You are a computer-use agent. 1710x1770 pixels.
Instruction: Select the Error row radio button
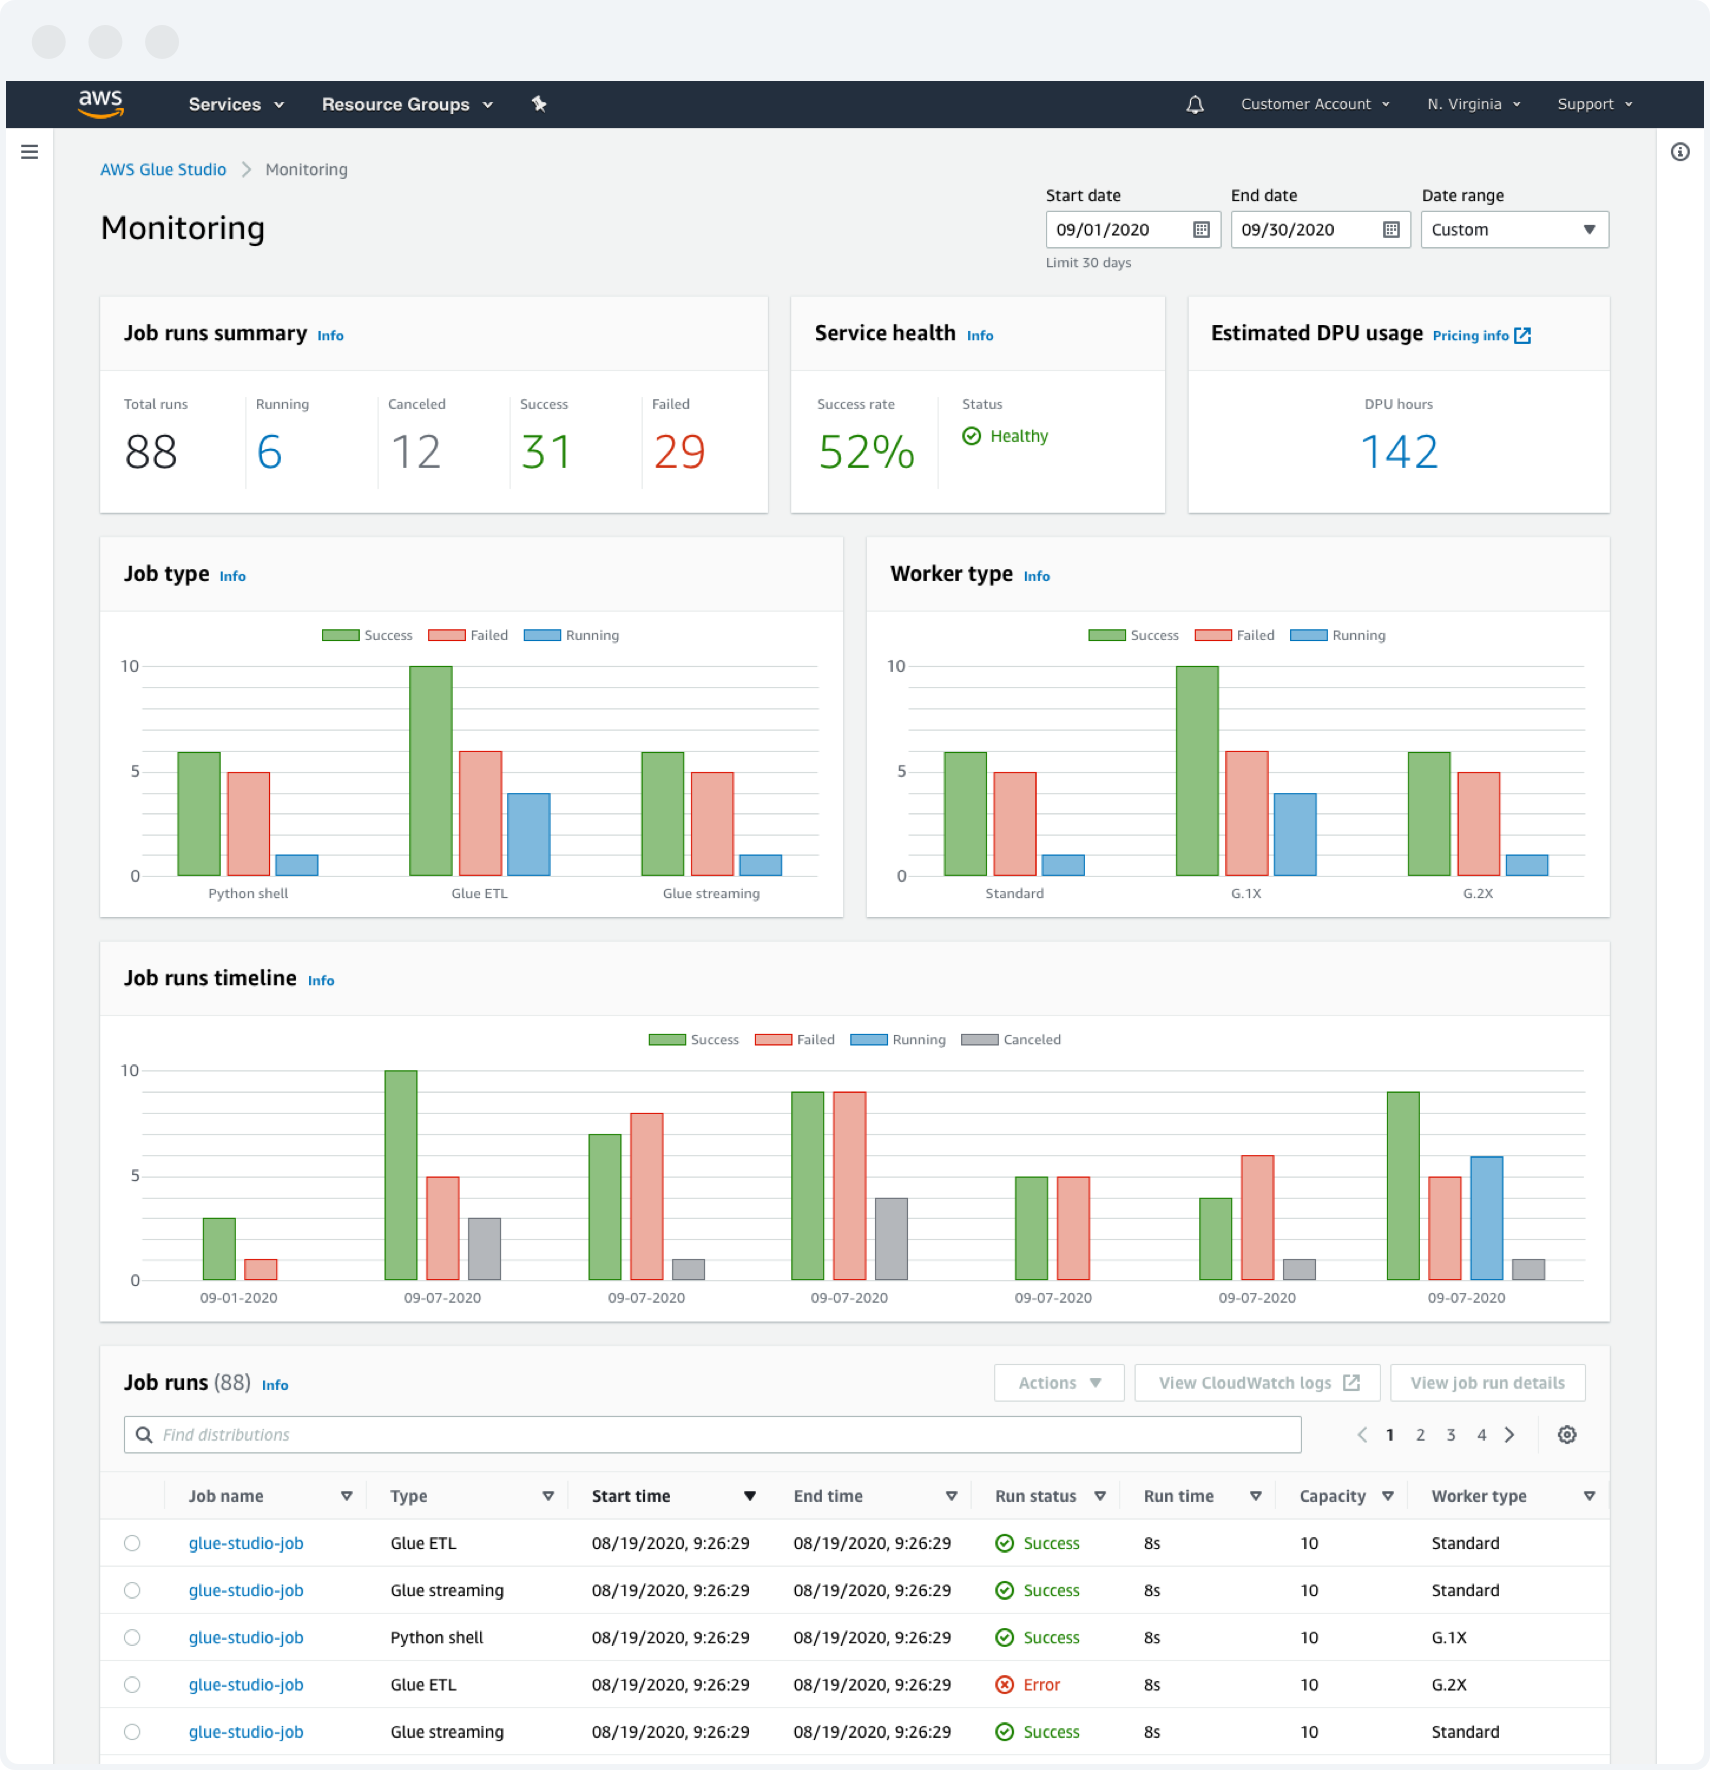132,1685
